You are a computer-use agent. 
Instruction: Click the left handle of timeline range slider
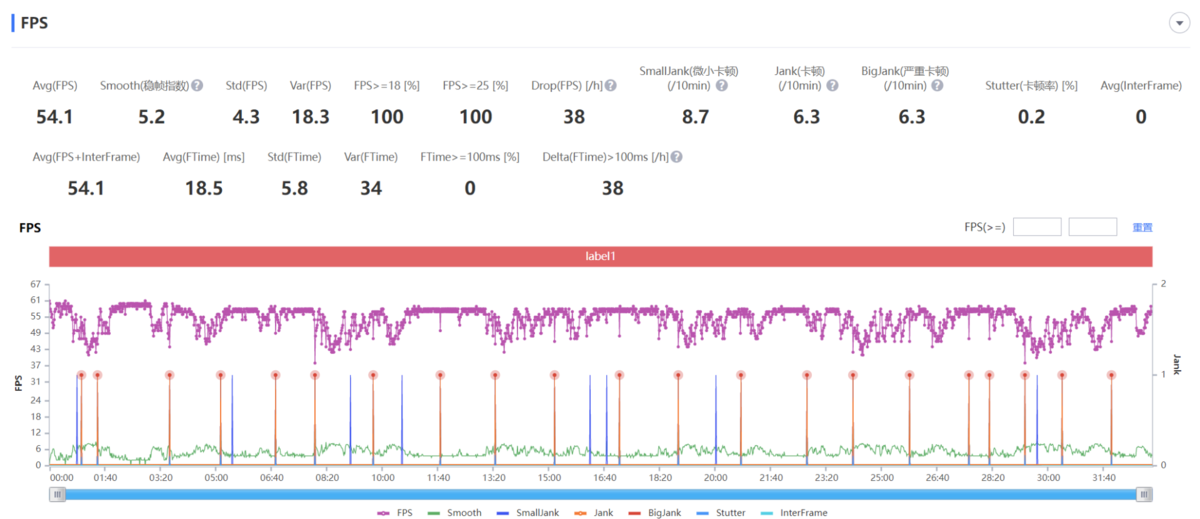58,494
